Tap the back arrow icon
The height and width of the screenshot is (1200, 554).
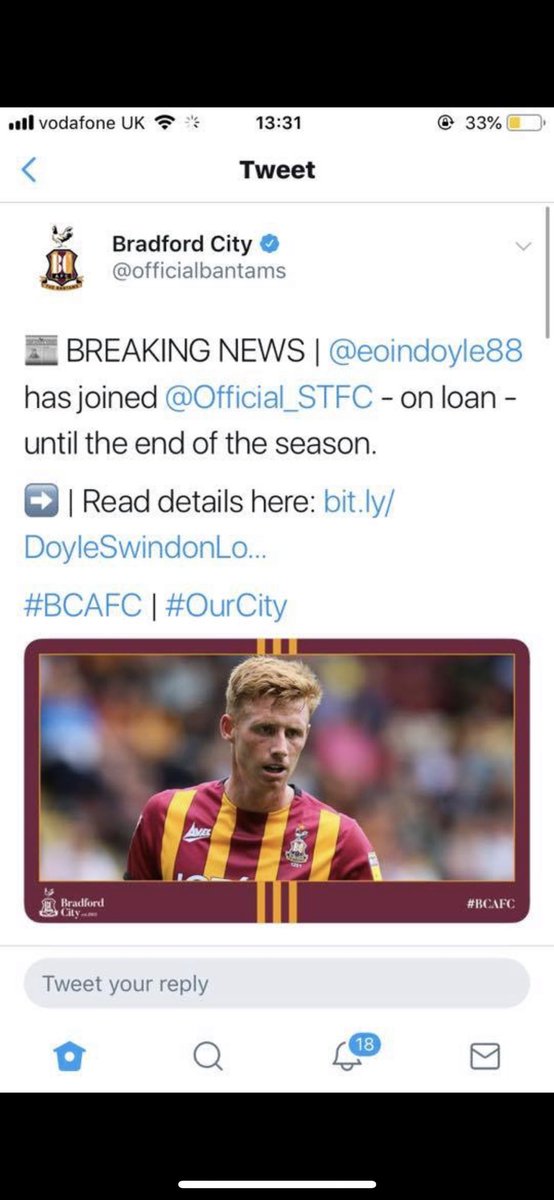[29, 170]
